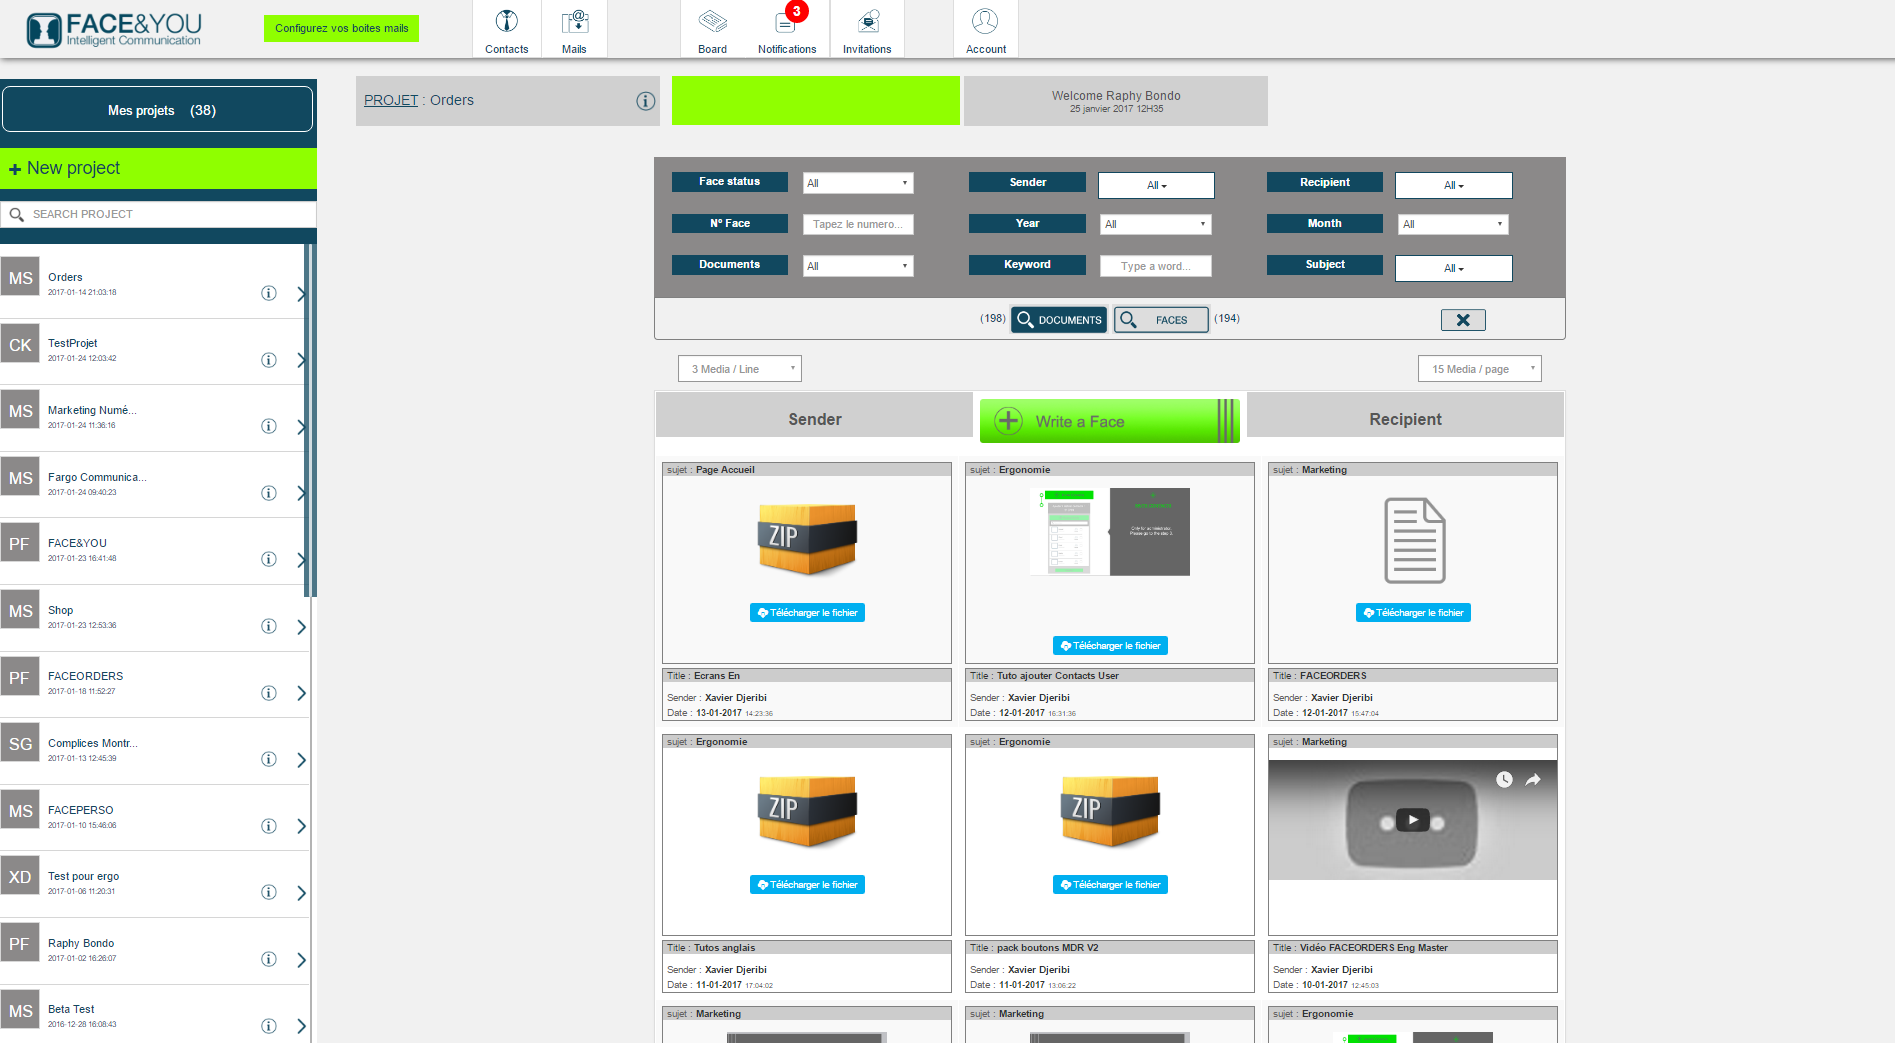Click the ZIP file icon of Ecrans En
This screenshot has width=1895, height=1043.
click(x=807, y=538)
